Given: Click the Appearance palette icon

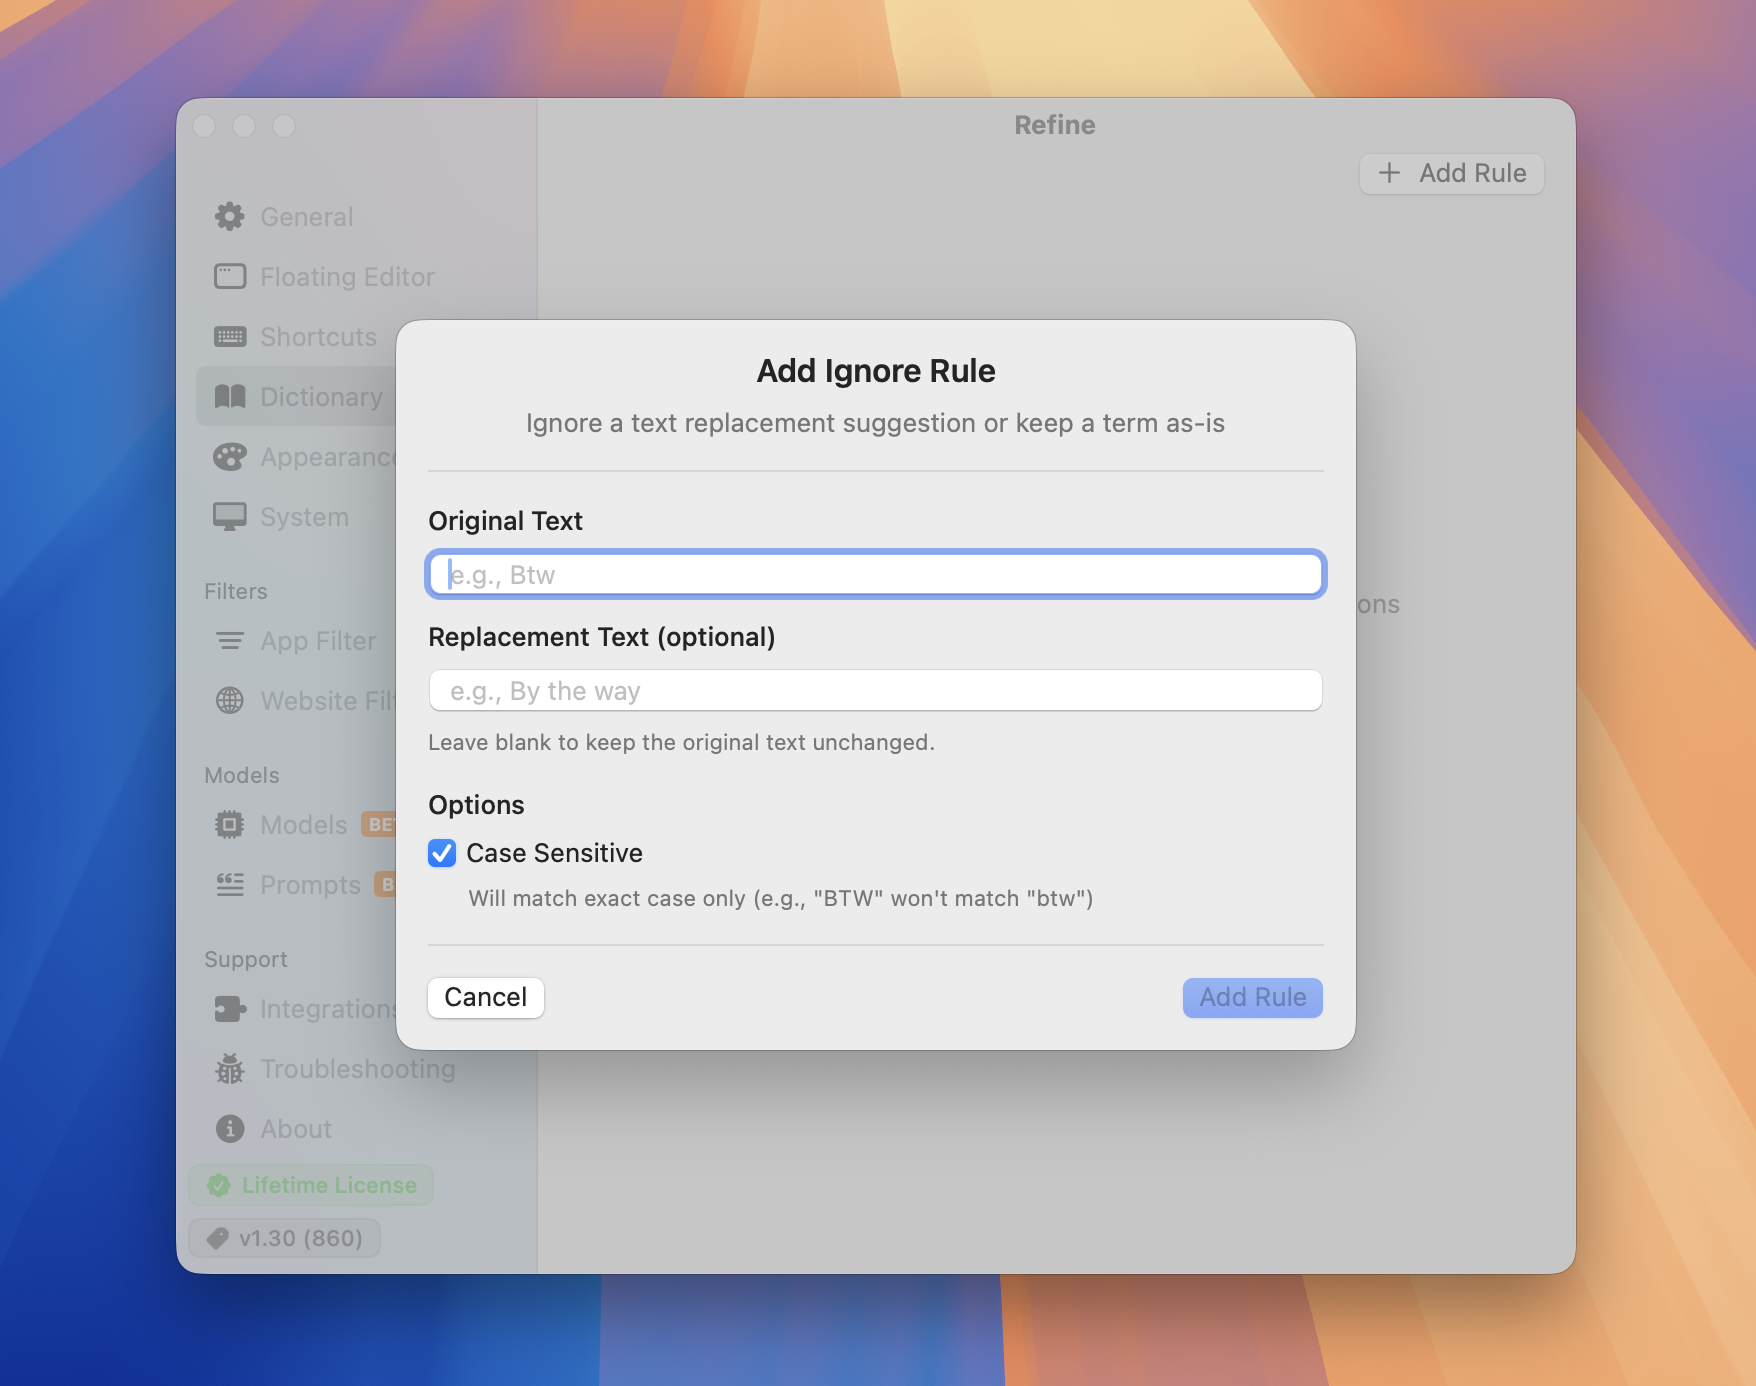Looking at the screenshot, I should (230, 457).
